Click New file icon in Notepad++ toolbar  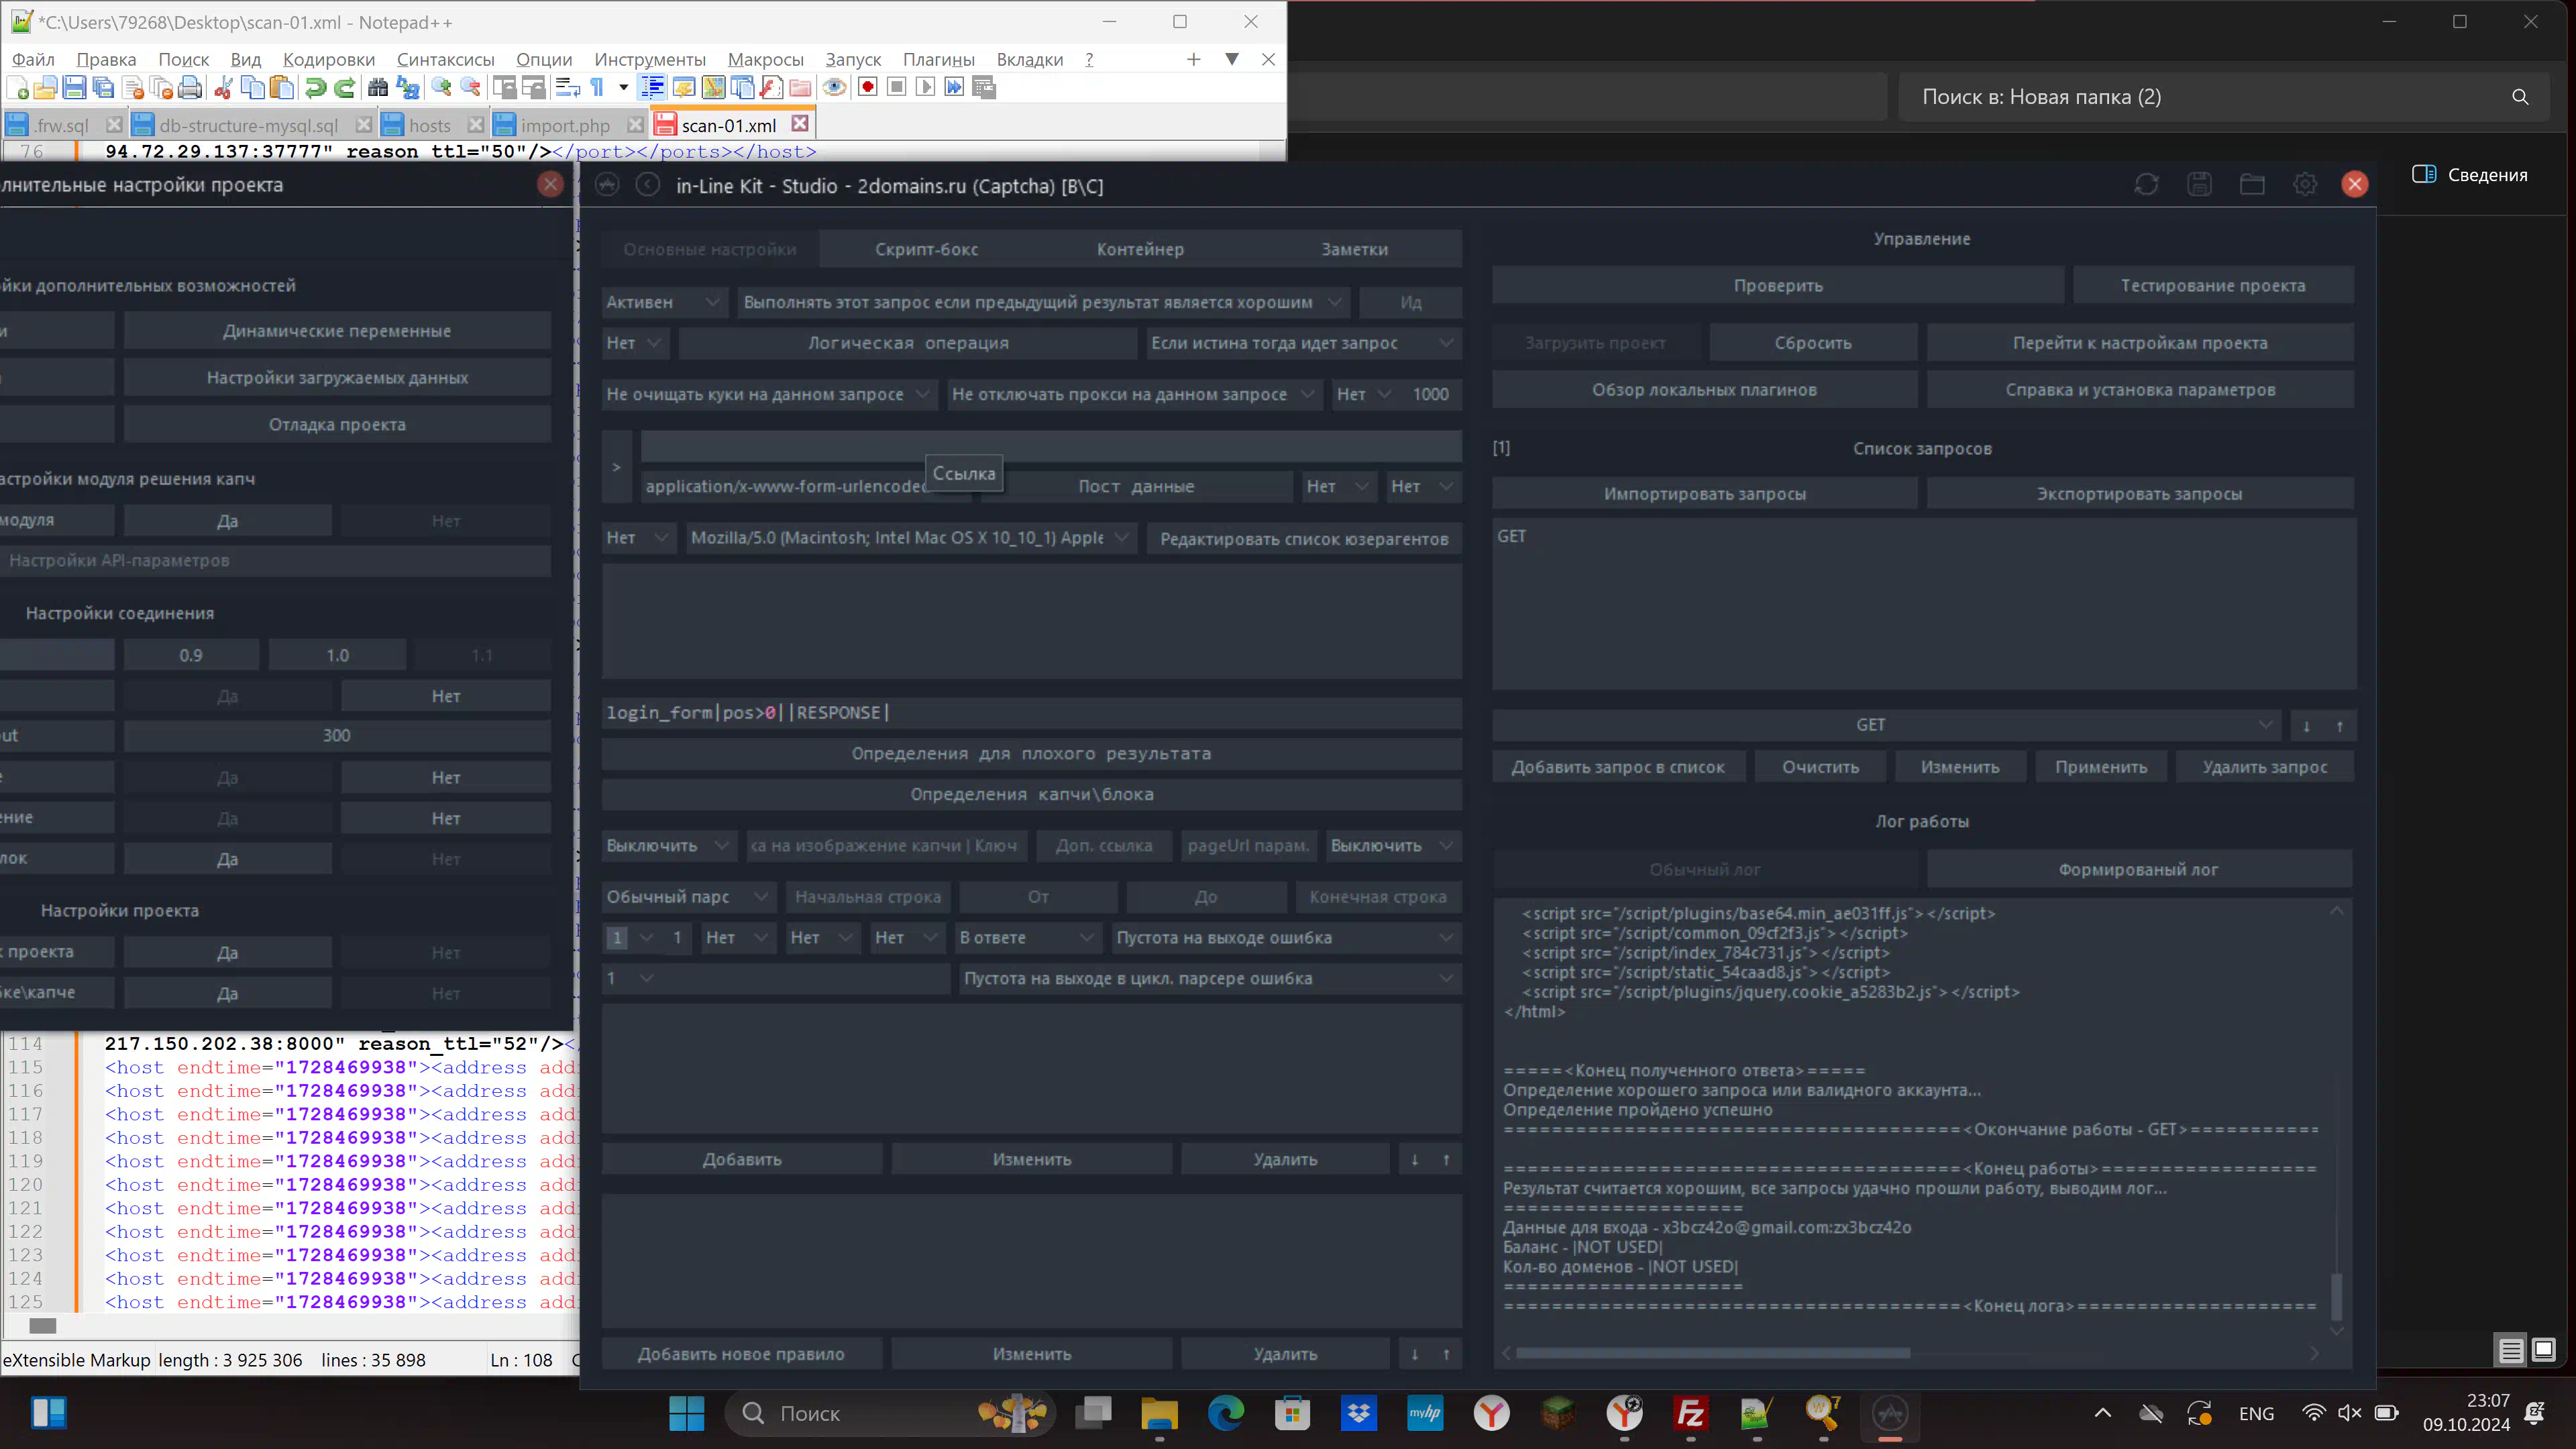[17, 88]
